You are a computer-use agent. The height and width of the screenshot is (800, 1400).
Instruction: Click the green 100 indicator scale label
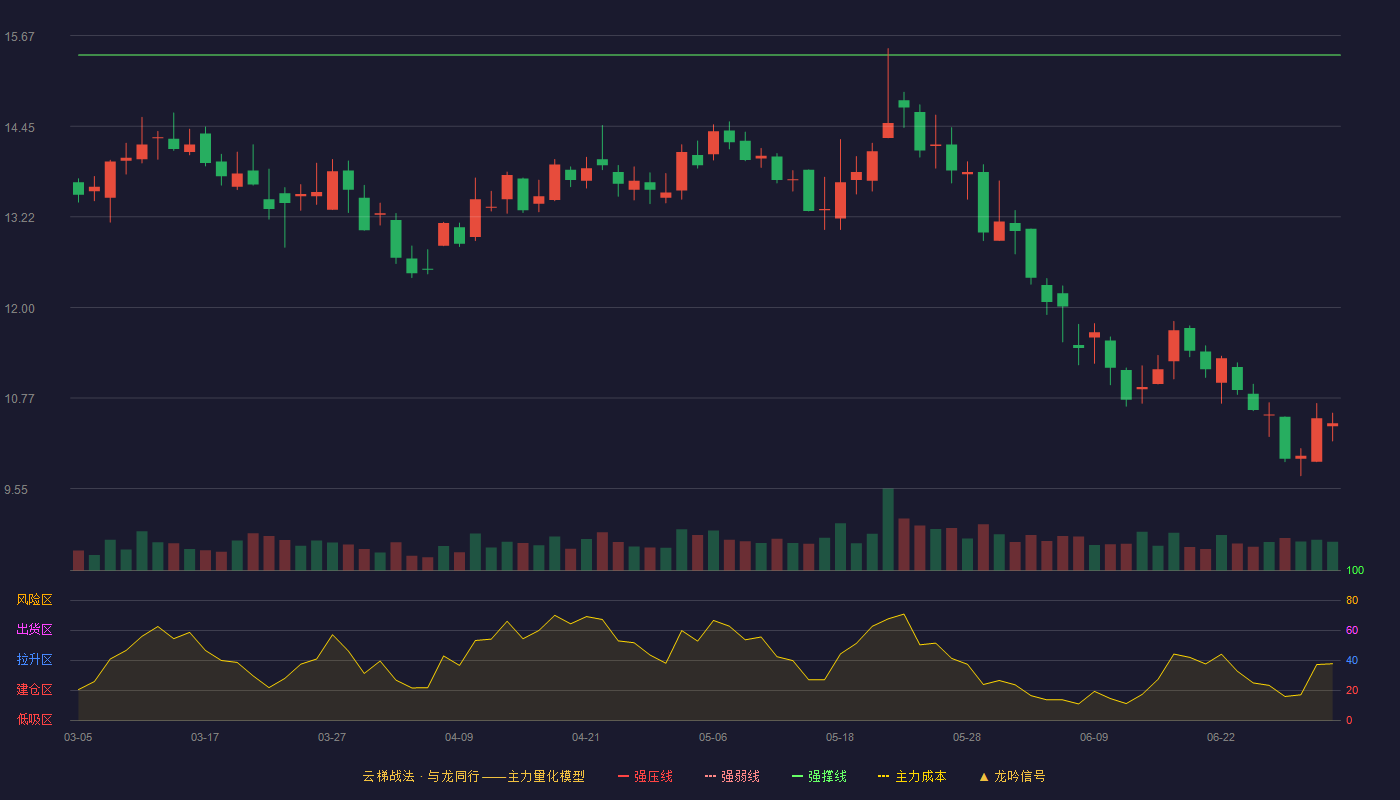click(x=1355, y=571)
